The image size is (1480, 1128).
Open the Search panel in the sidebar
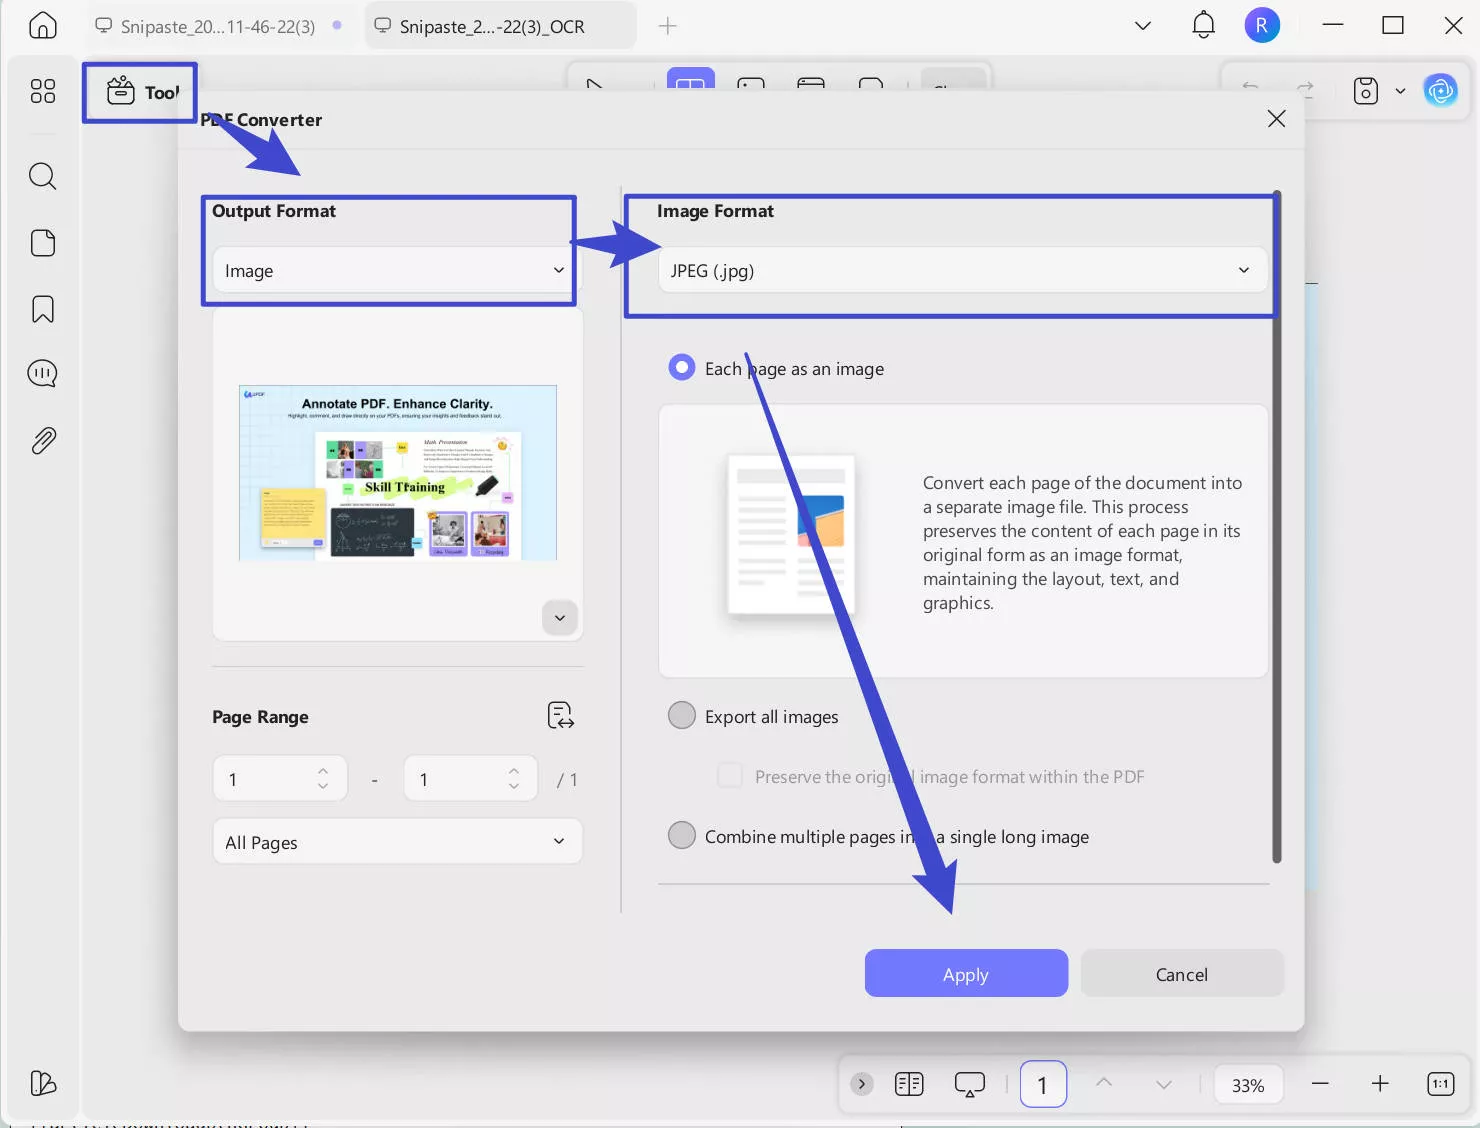point(42,176)
